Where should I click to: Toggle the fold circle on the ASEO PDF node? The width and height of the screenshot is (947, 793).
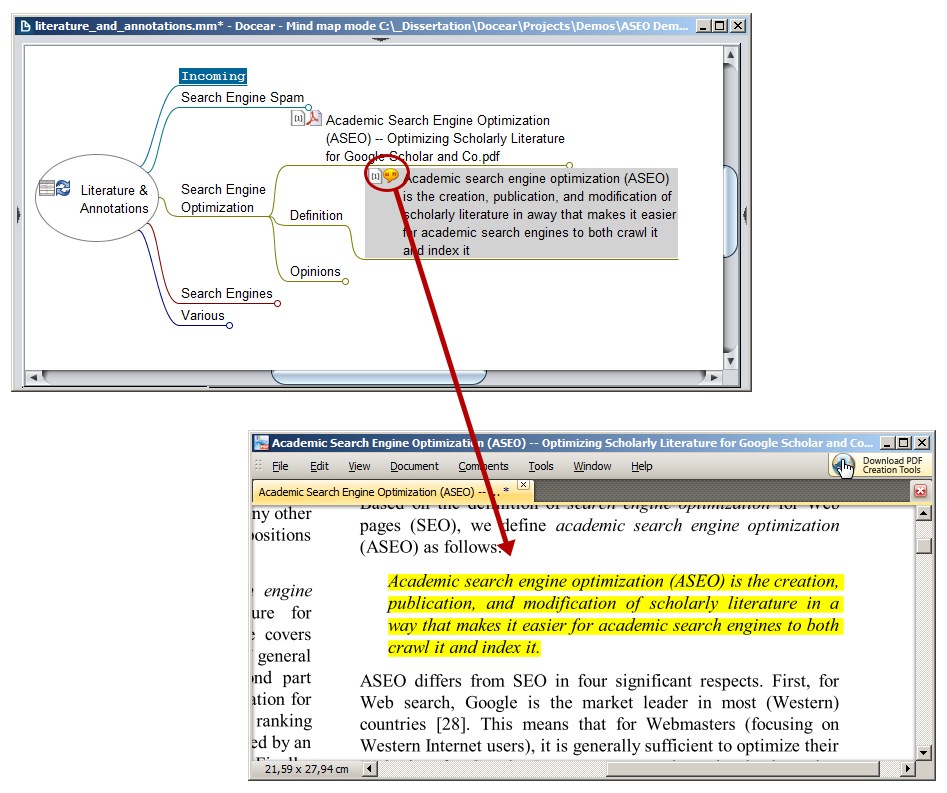(570, 165)
